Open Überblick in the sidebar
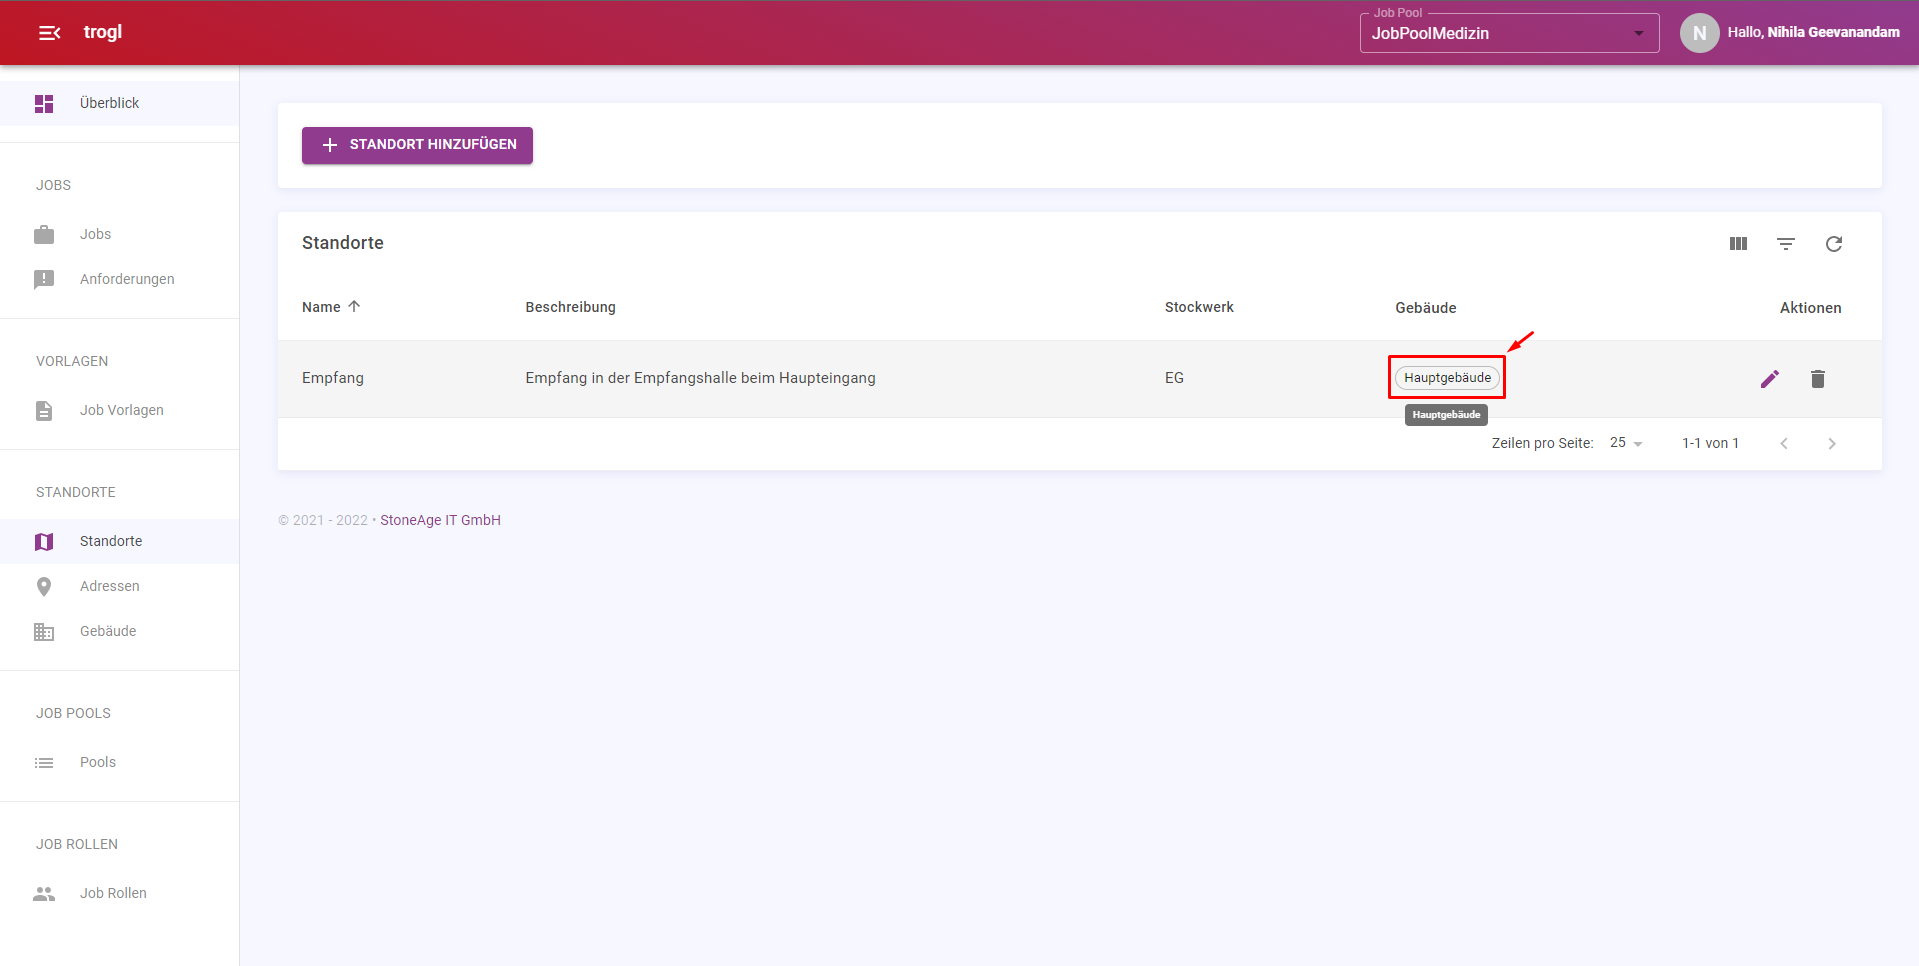This screenshot has width=1919, height=966. (x=119, y=104)
